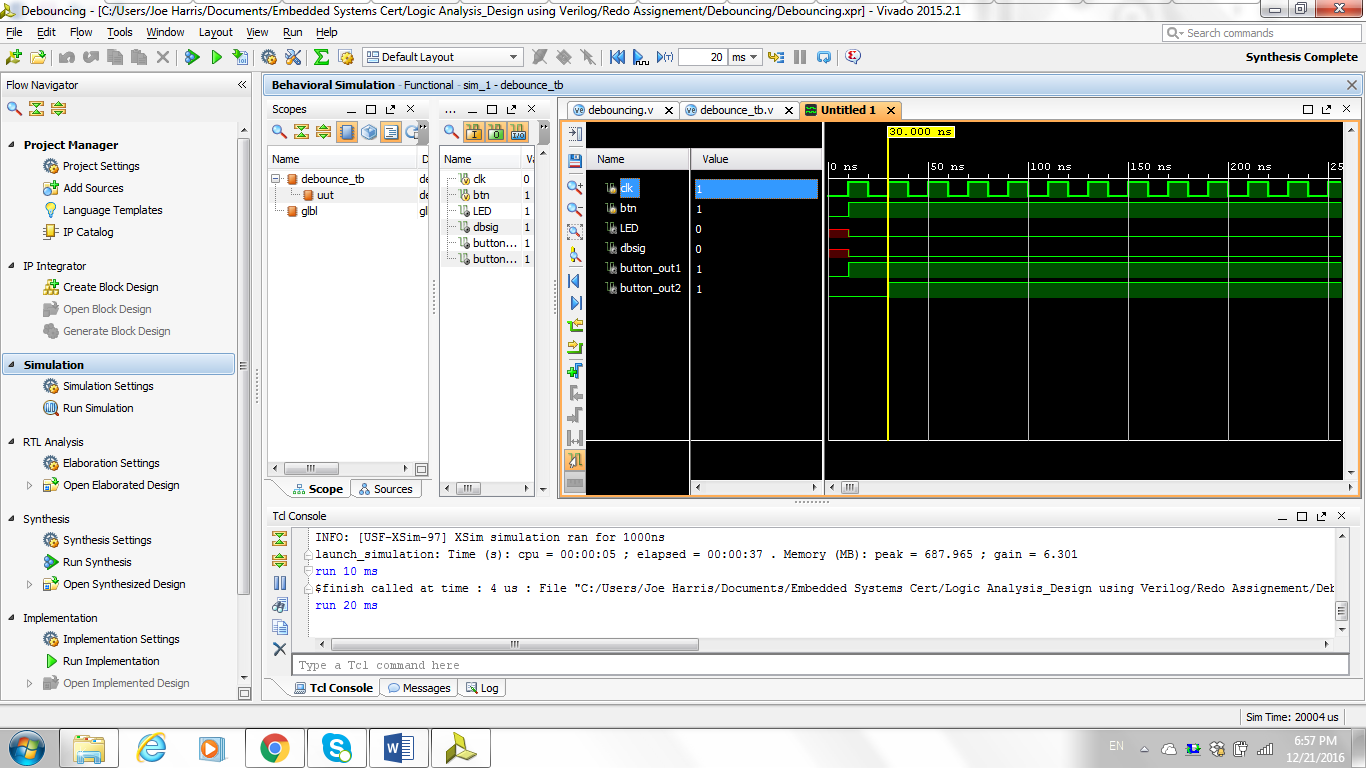Toggle the inout ports filter in Objects panel
1366x768 pixels.
[518, 132]
